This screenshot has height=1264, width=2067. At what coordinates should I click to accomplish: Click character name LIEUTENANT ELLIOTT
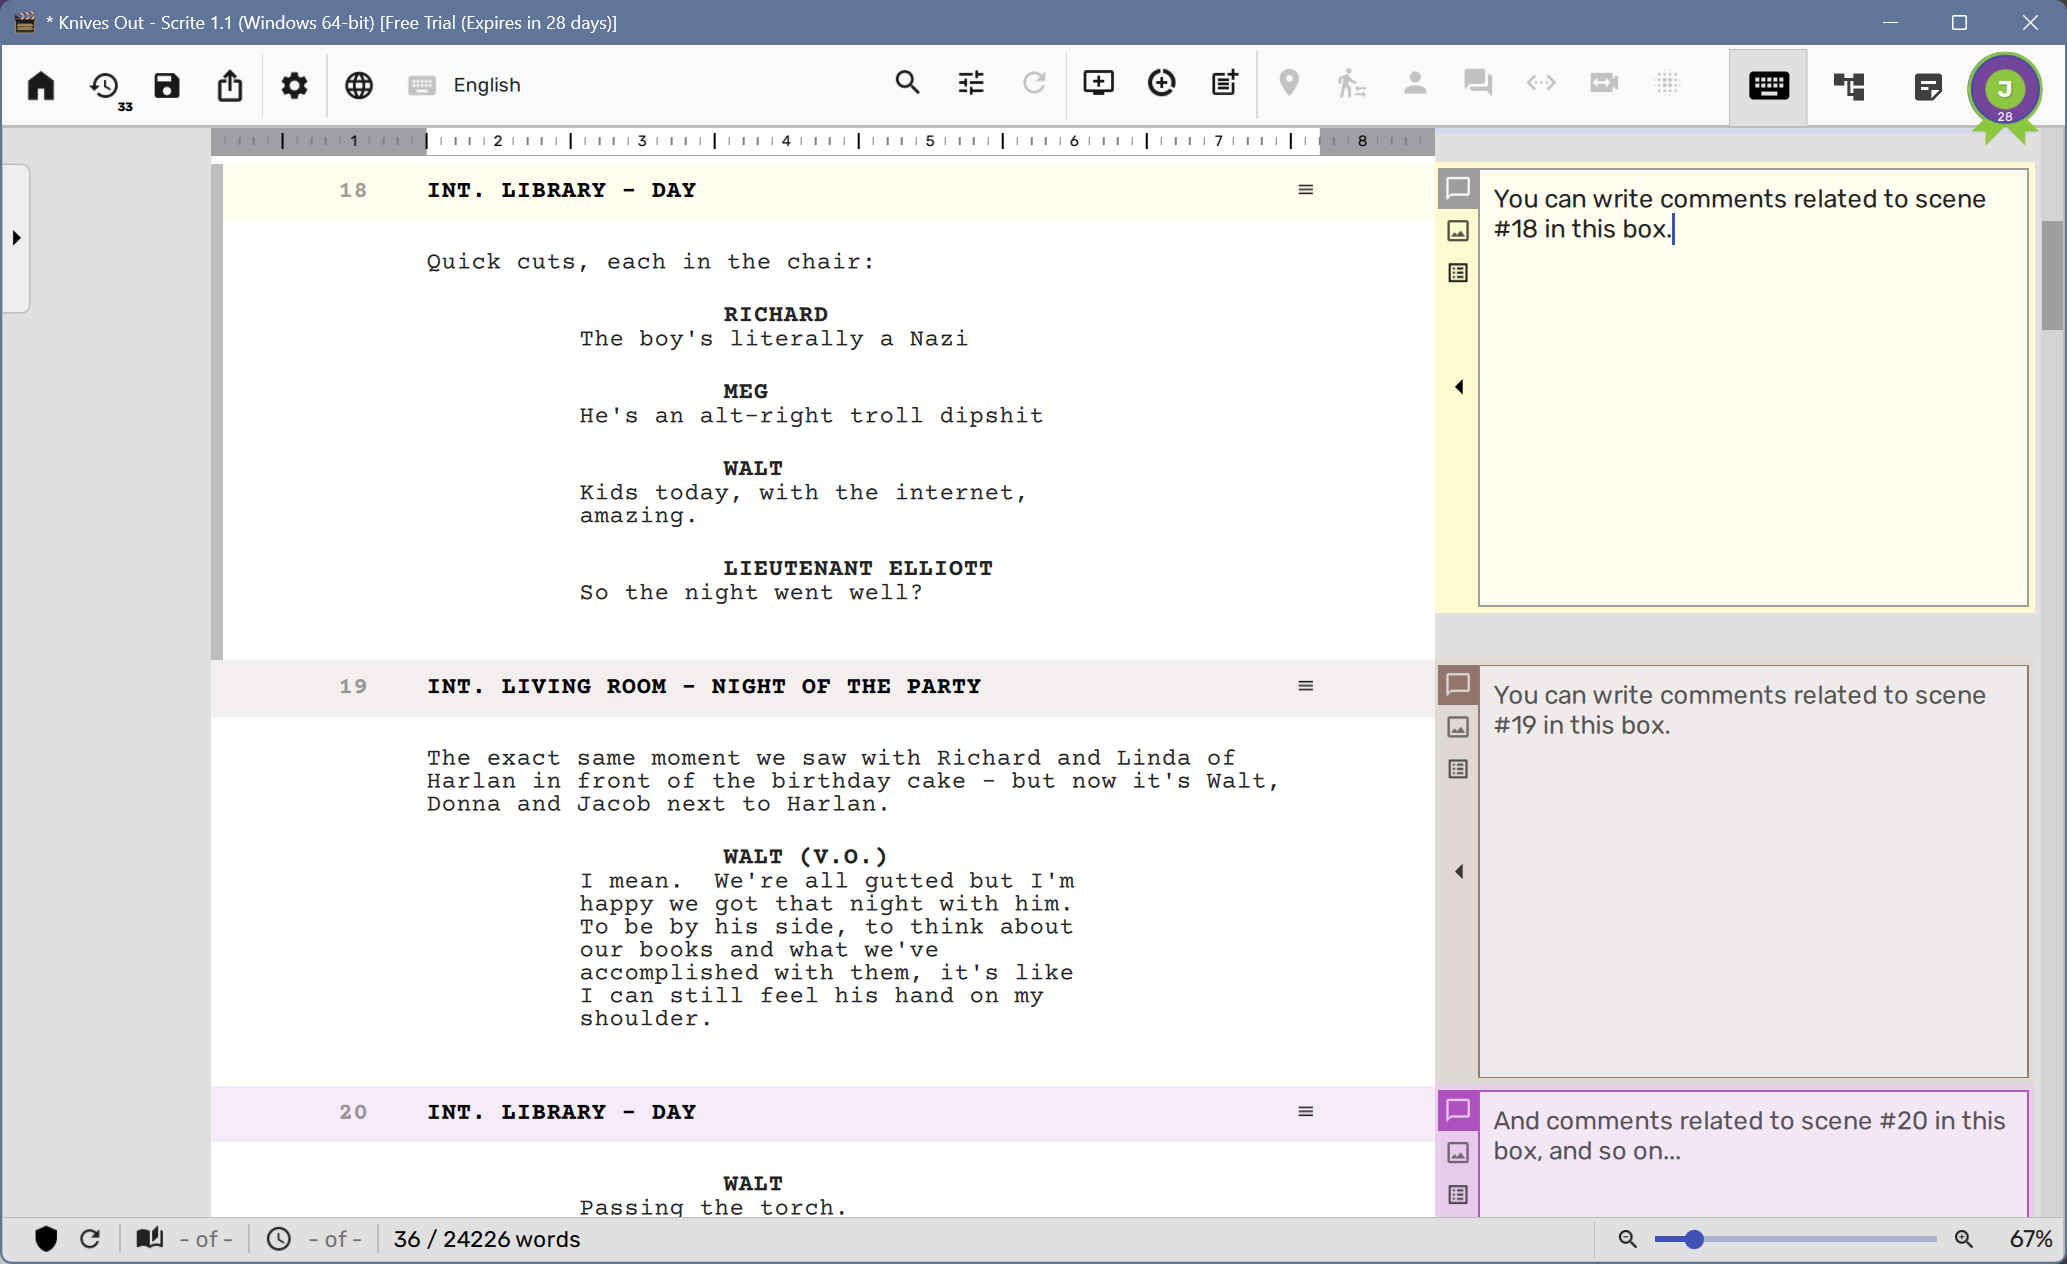click(x=858, y=568)
